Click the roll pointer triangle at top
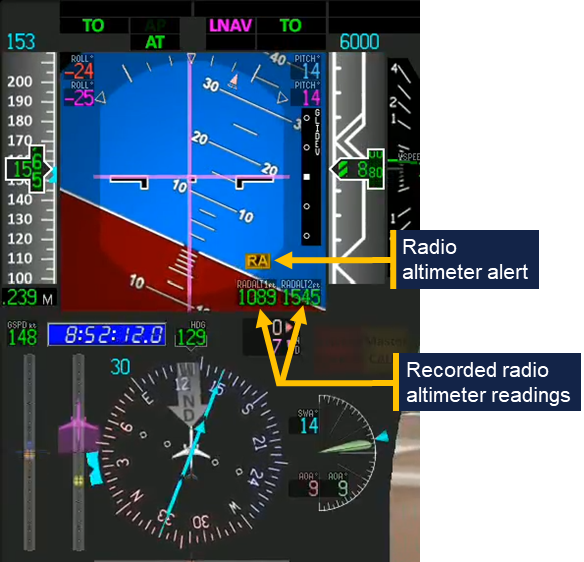Viewport: 584px width, 562px height. pos(191,58)
